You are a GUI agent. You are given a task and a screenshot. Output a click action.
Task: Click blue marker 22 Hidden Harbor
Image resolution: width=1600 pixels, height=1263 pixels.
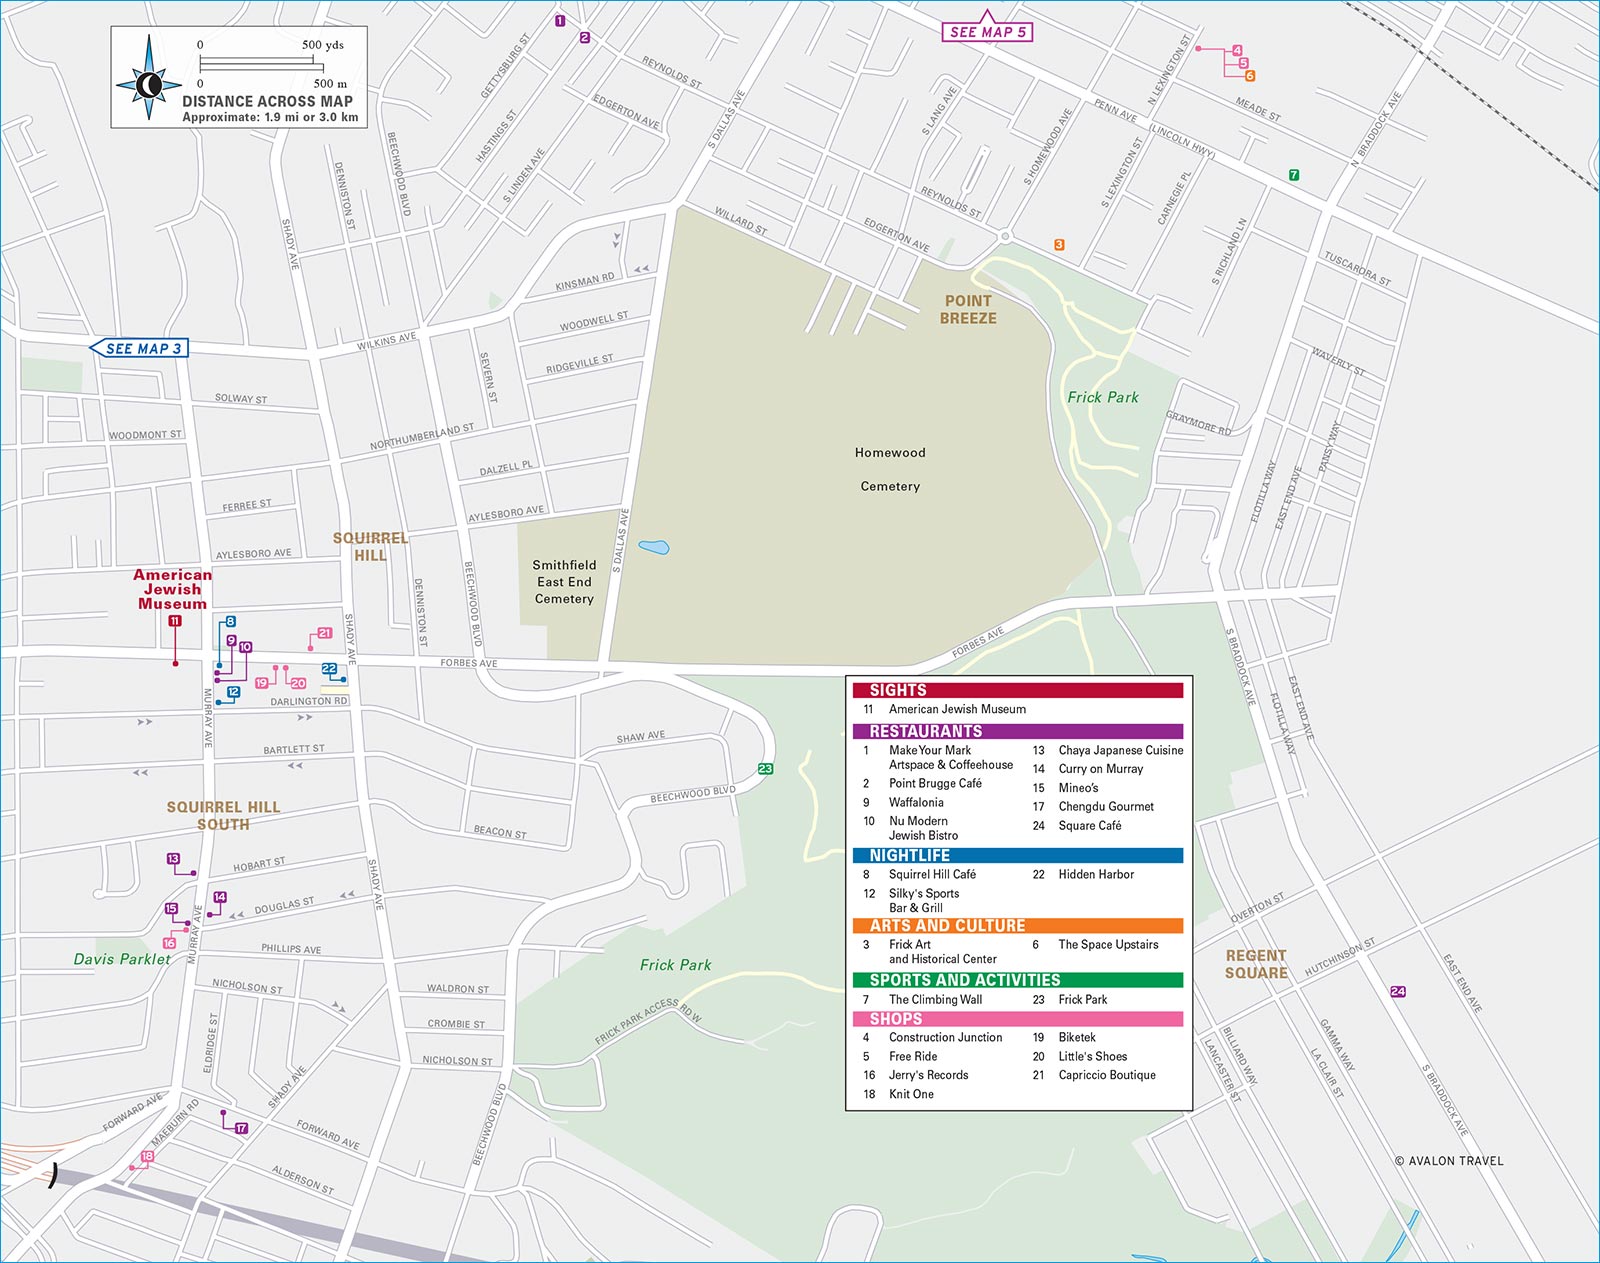[x=329, y=669]
